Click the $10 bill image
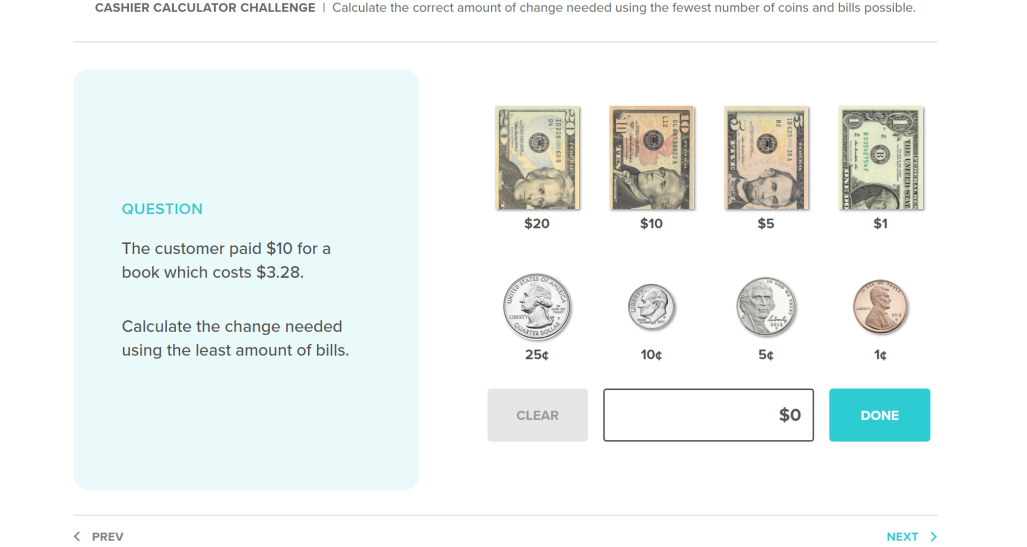Image resolution: width=1027 pixels, height=547 pixels. pos(651,158)
